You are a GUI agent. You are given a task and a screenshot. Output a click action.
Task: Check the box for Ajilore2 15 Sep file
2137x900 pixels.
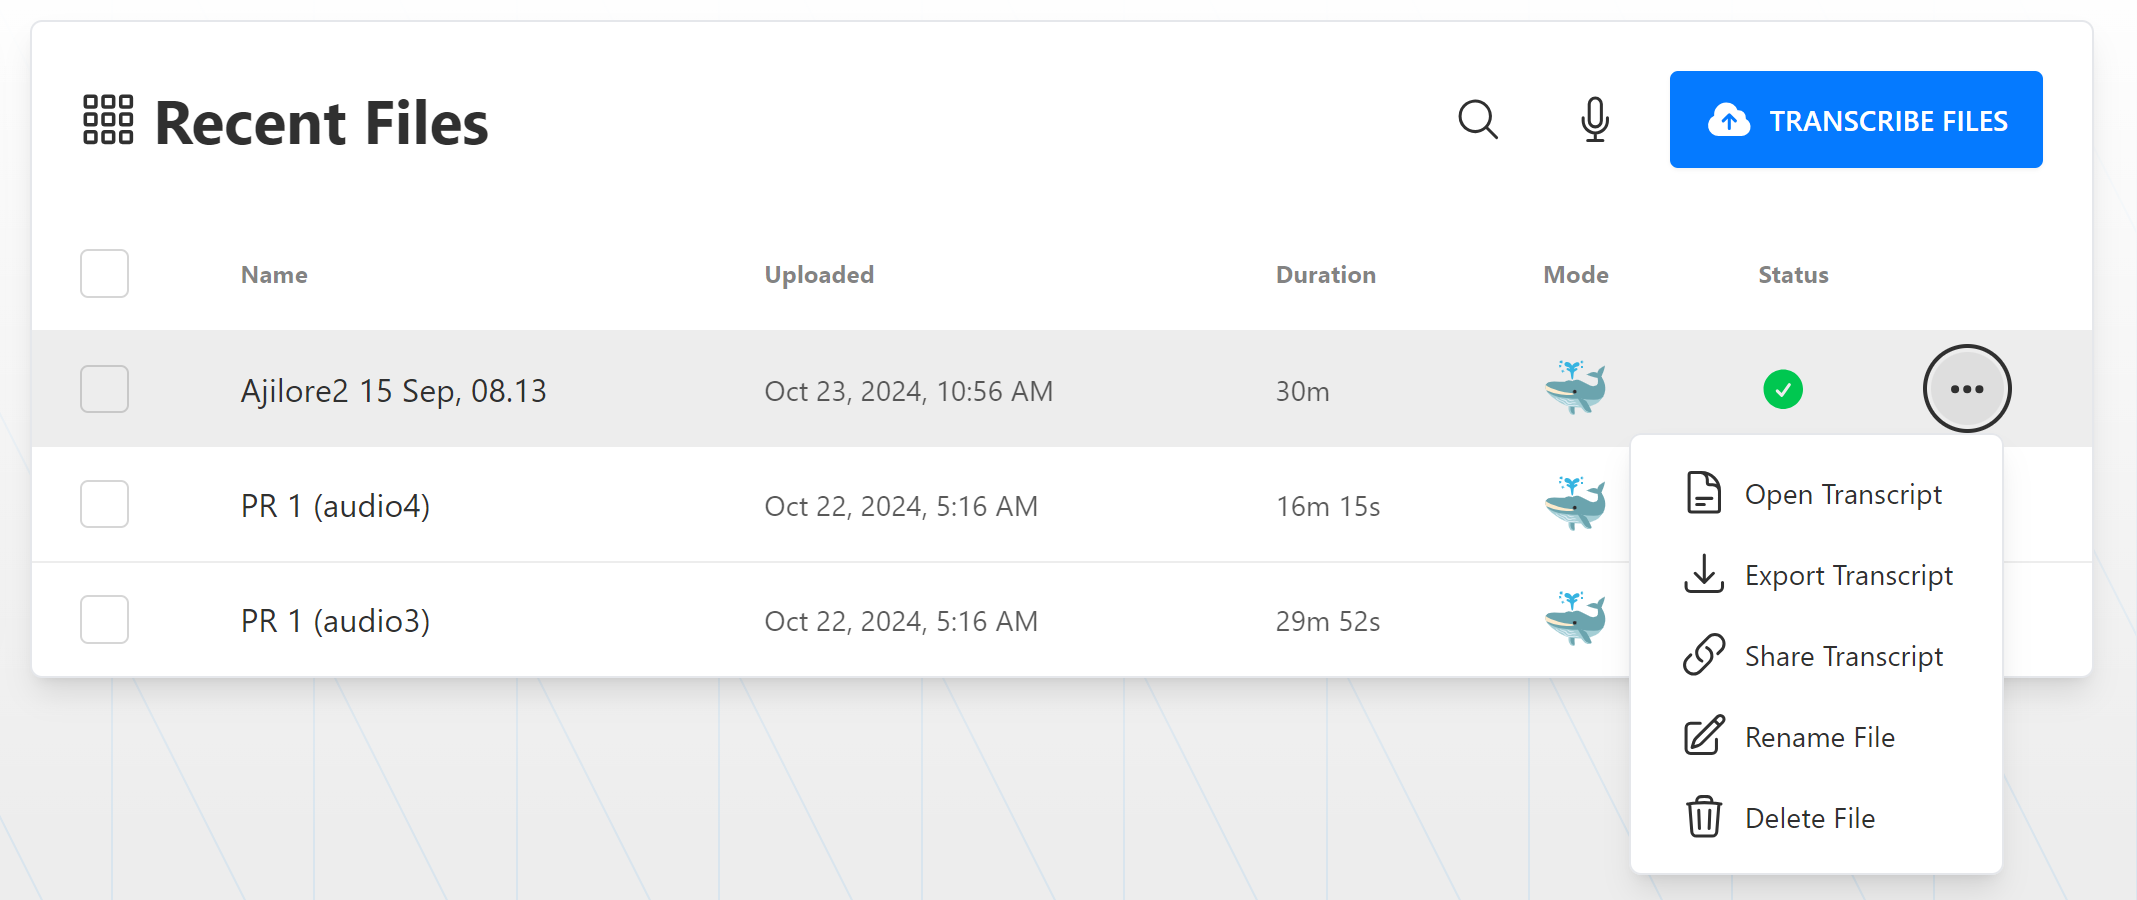pyautogui.click(x=104, y=389)
